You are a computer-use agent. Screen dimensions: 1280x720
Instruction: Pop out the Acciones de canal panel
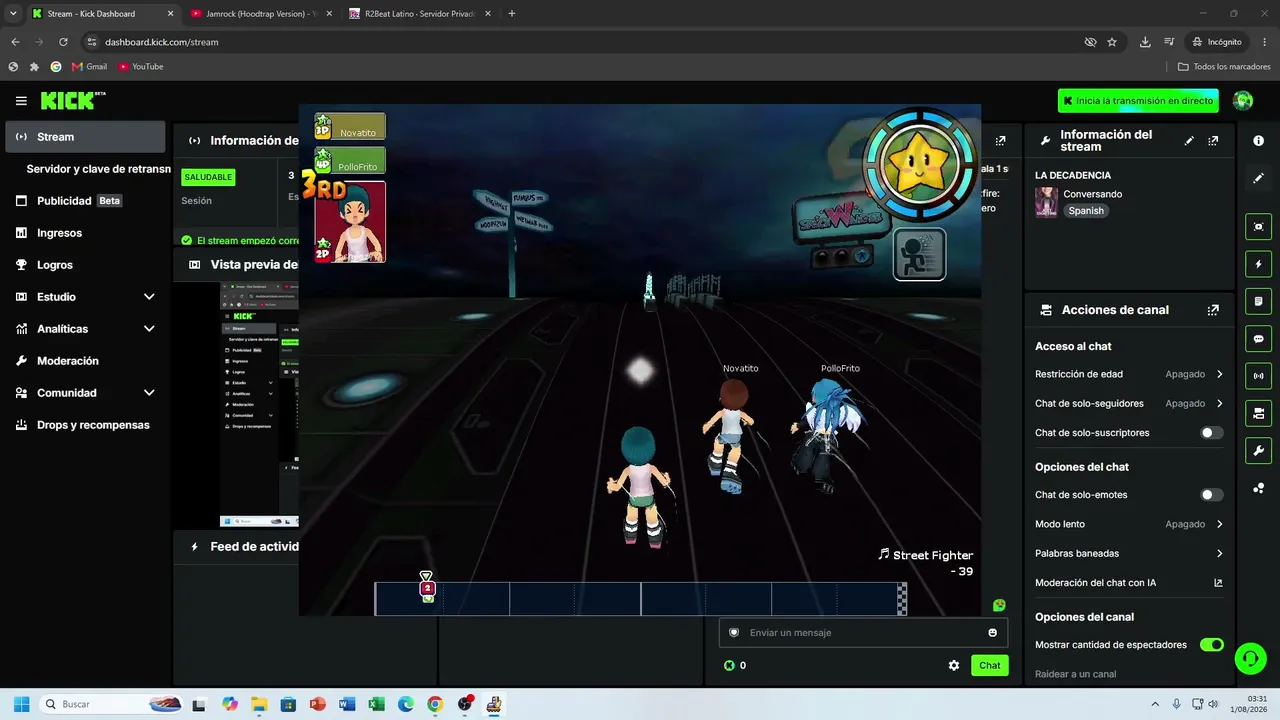click(x=1213, y=310)
